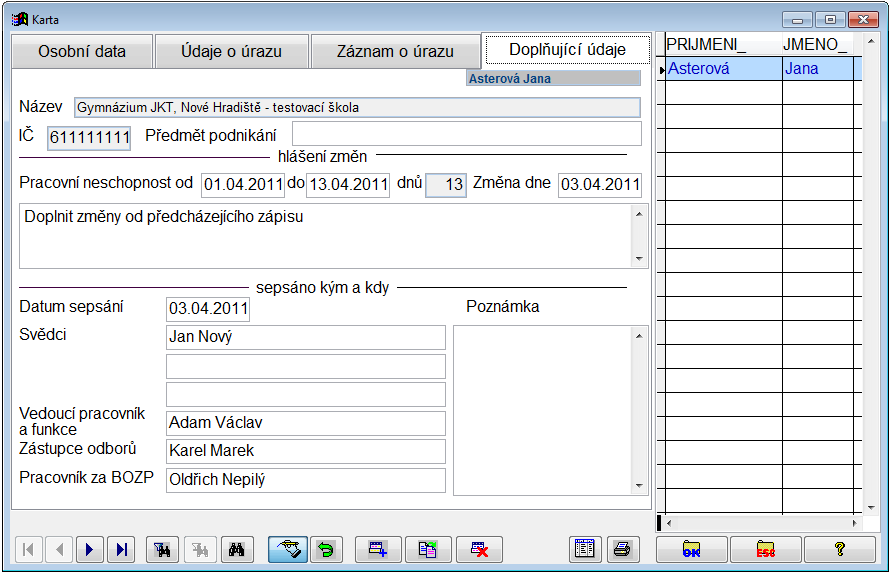892x573 pixels.
Task: Open the Údaje o úrazu tab
Action: click(231, 52)
